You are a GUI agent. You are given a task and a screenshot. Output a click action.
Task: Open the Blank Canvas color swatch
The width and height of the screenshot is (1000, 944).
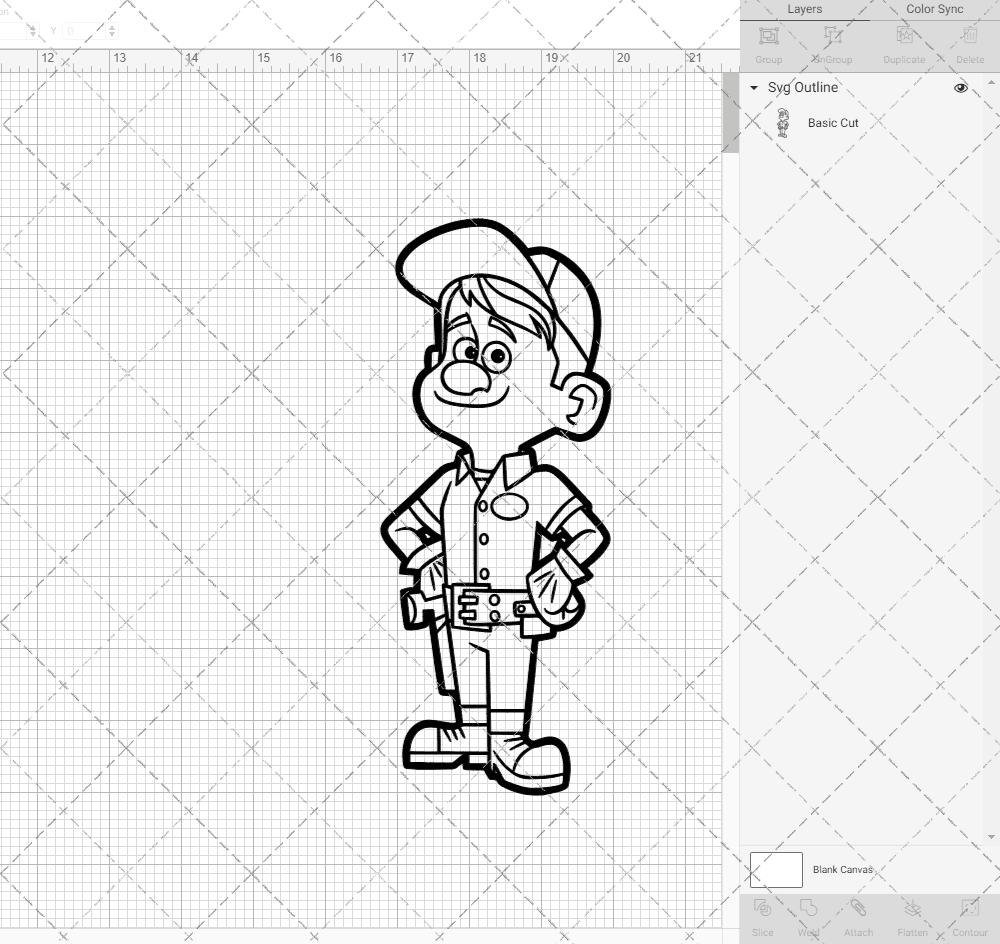[x=776, y=869]
